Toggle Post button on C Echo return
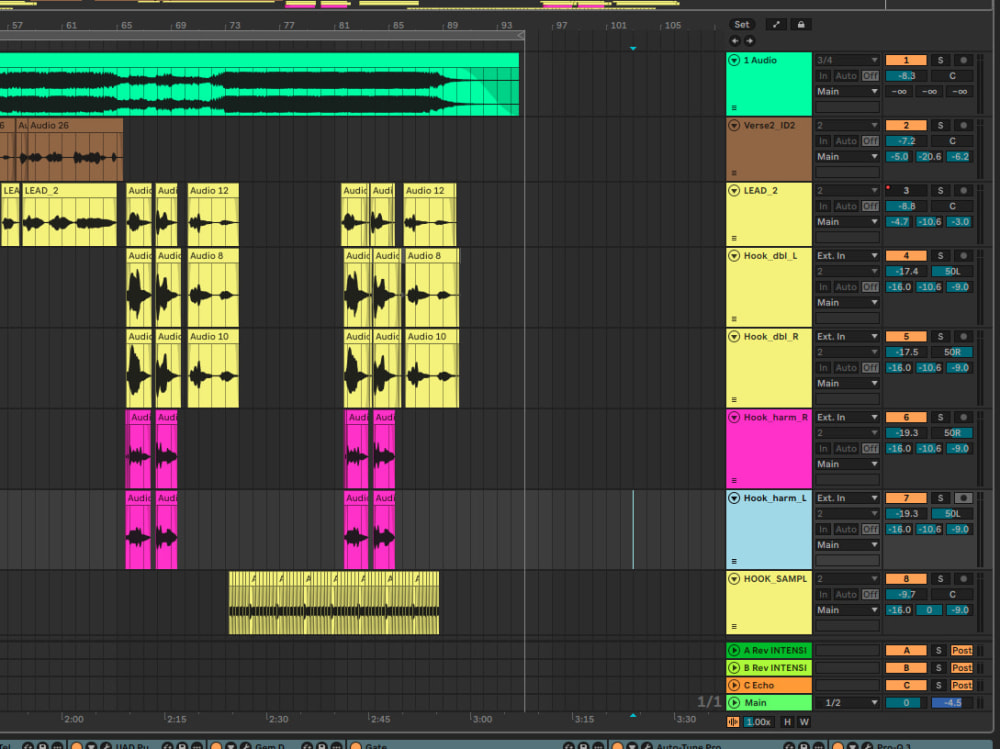The width and height of the screenshot is (1000, 749). point(962,685)
